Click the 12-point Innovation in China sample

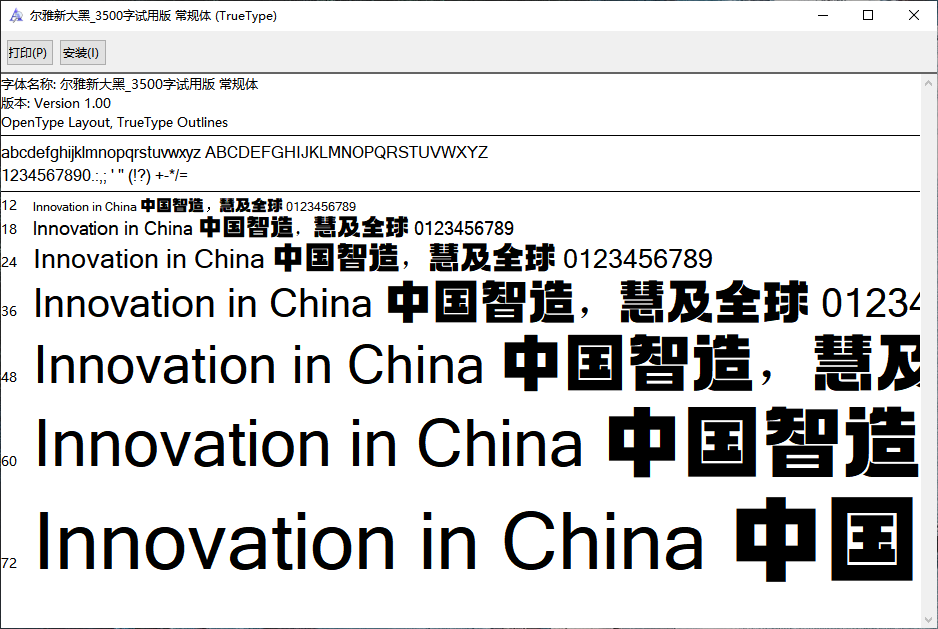(x=194, y=206)
